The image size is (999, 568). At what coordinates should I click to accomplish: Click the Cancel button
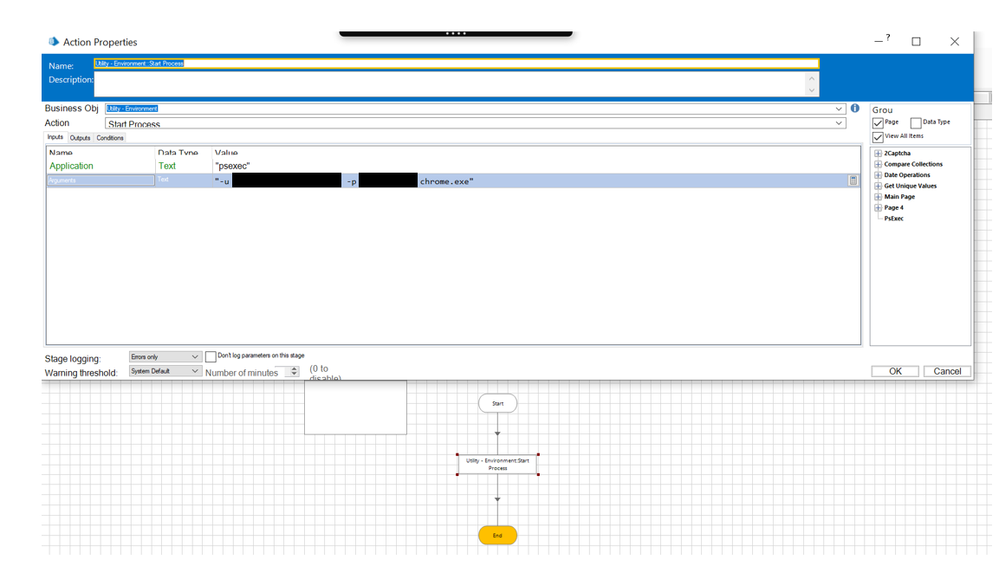947,371
